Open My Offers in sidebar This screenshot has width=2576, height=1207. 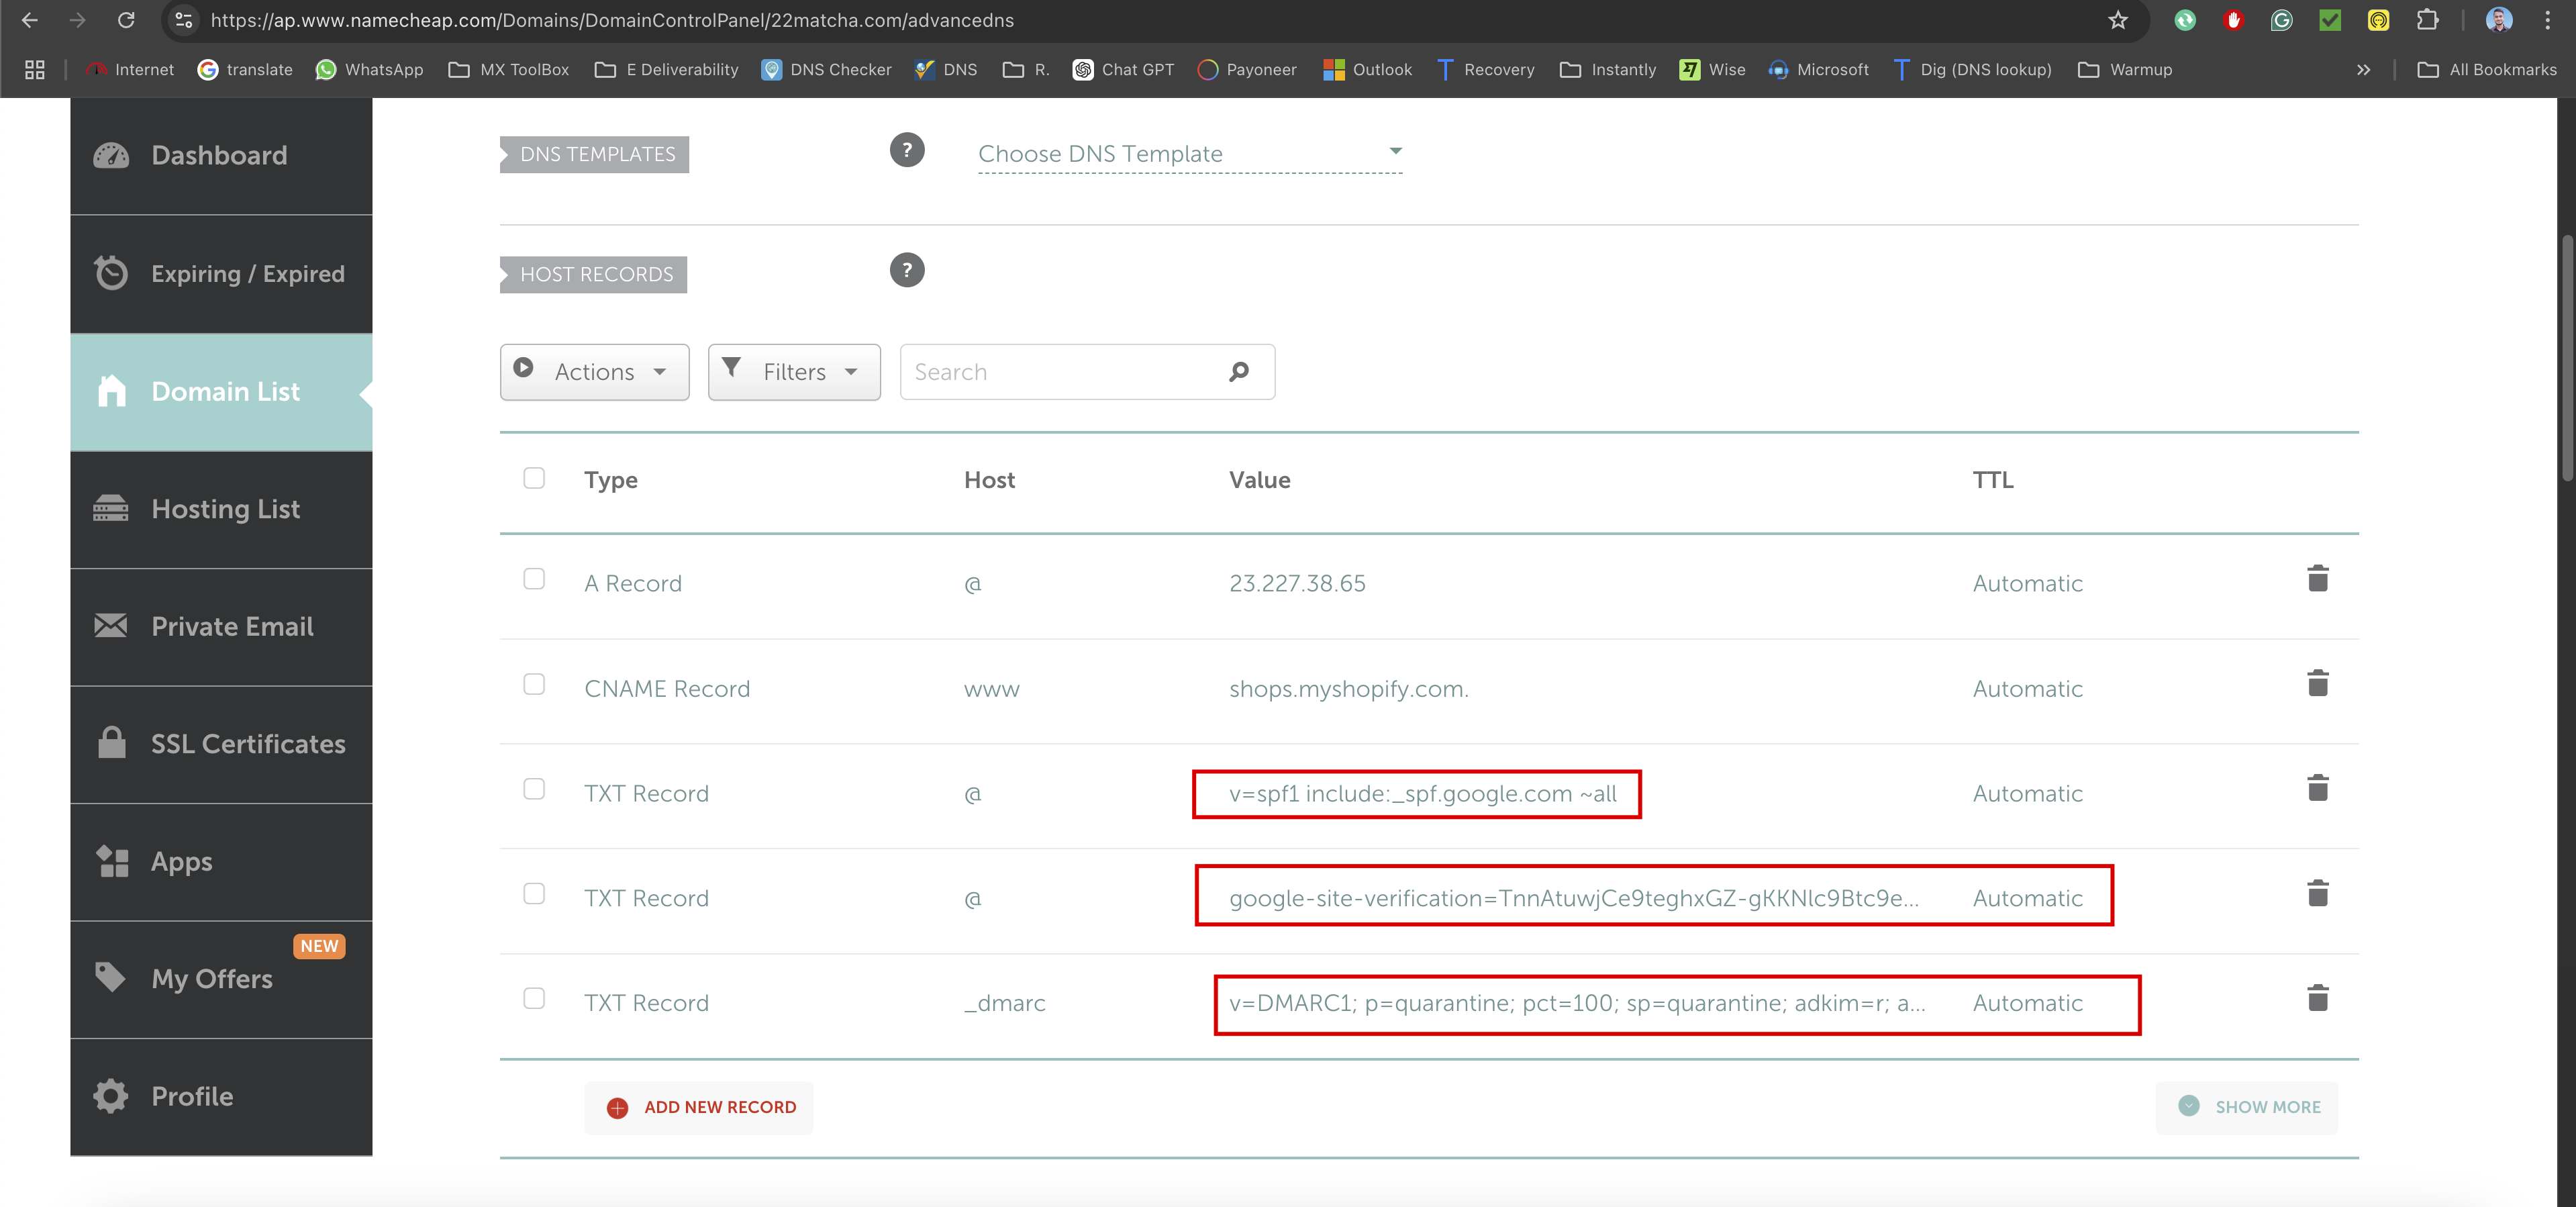click(221, 979)
